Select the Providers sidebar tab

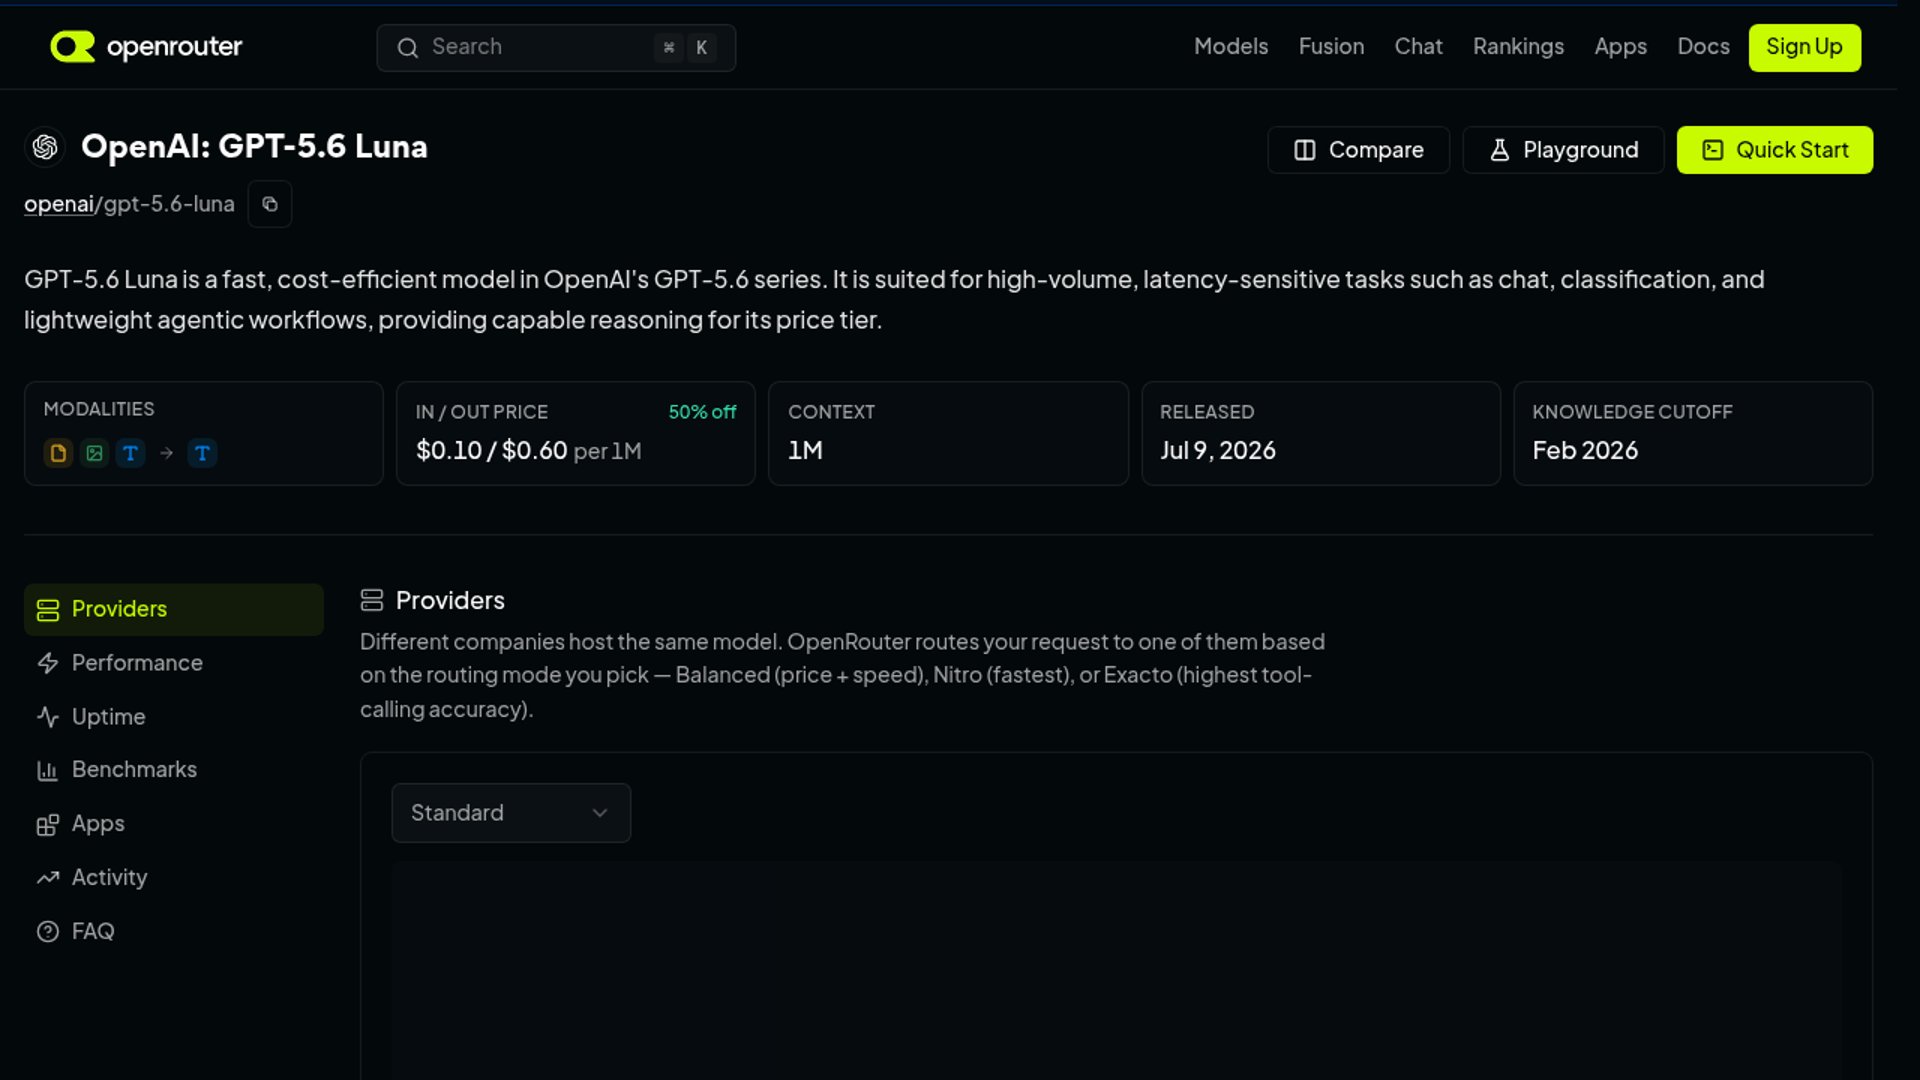click(174, 610)
